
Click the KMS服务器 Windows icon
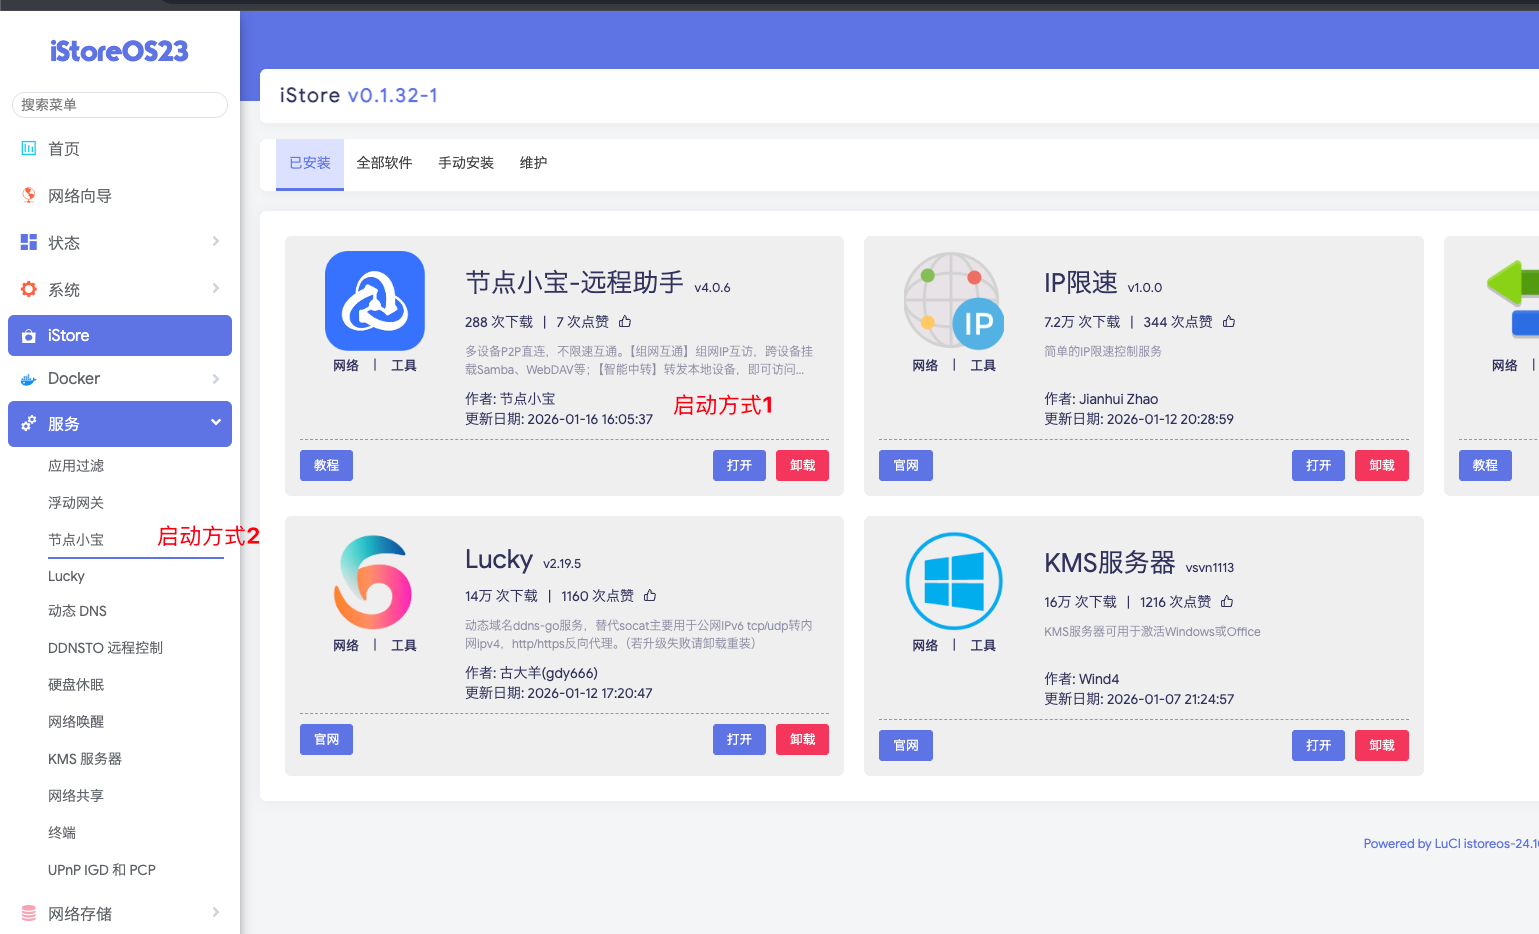pos(953,582)
